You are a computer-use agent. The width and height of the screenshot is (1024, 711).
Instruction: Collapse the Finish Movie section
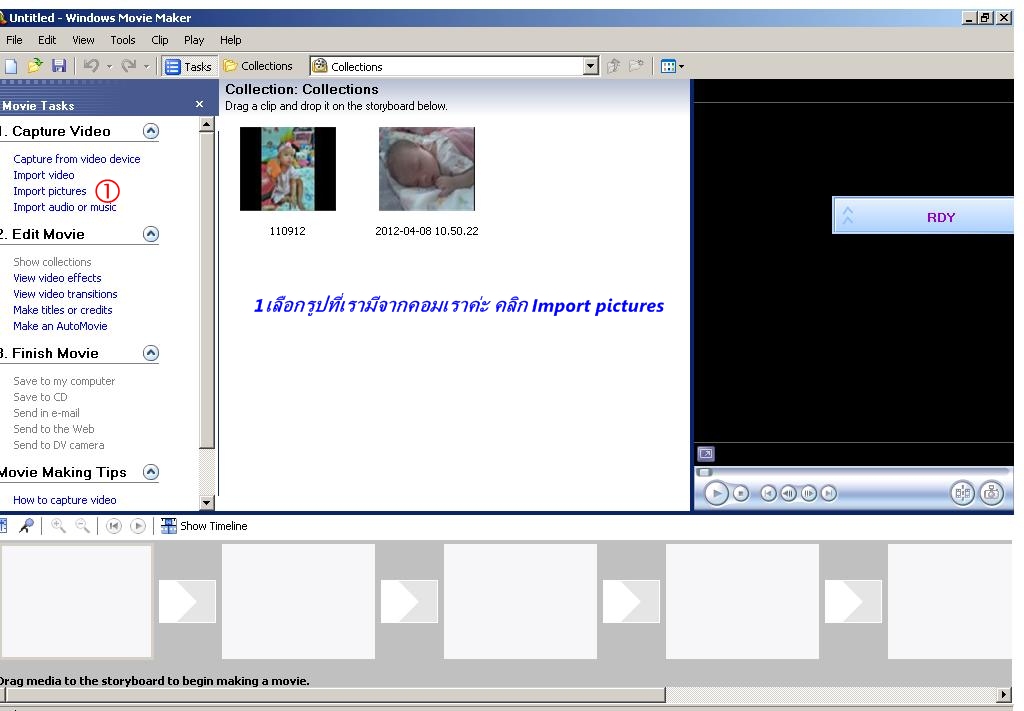coord(151,353)
